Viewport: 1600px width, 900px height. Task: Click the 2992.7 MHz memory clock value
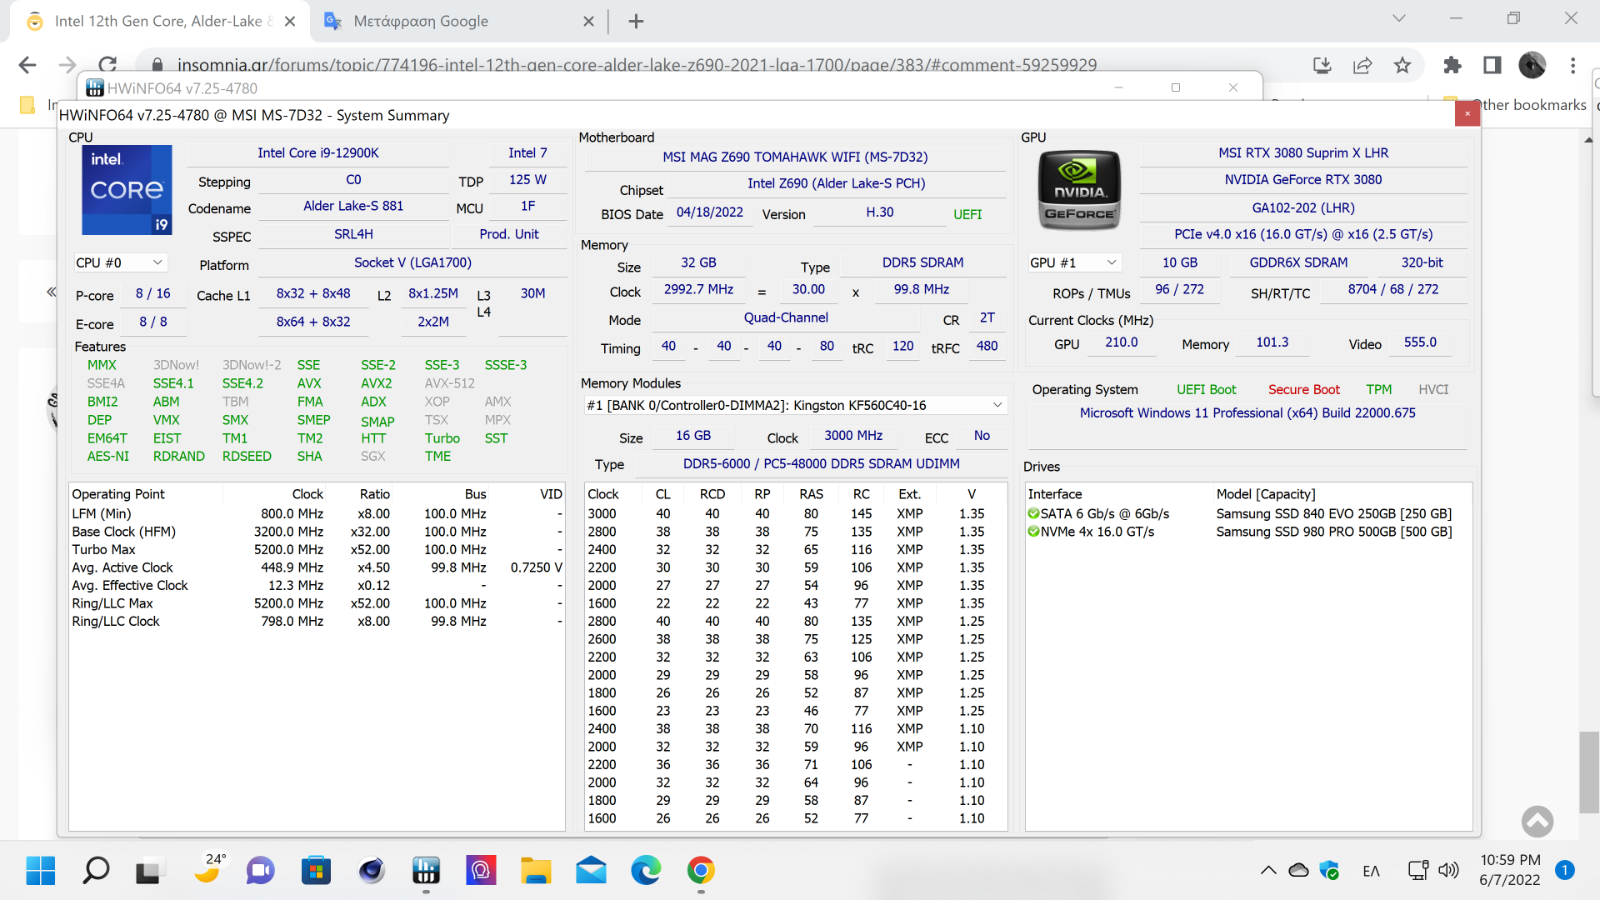(698, 289)
